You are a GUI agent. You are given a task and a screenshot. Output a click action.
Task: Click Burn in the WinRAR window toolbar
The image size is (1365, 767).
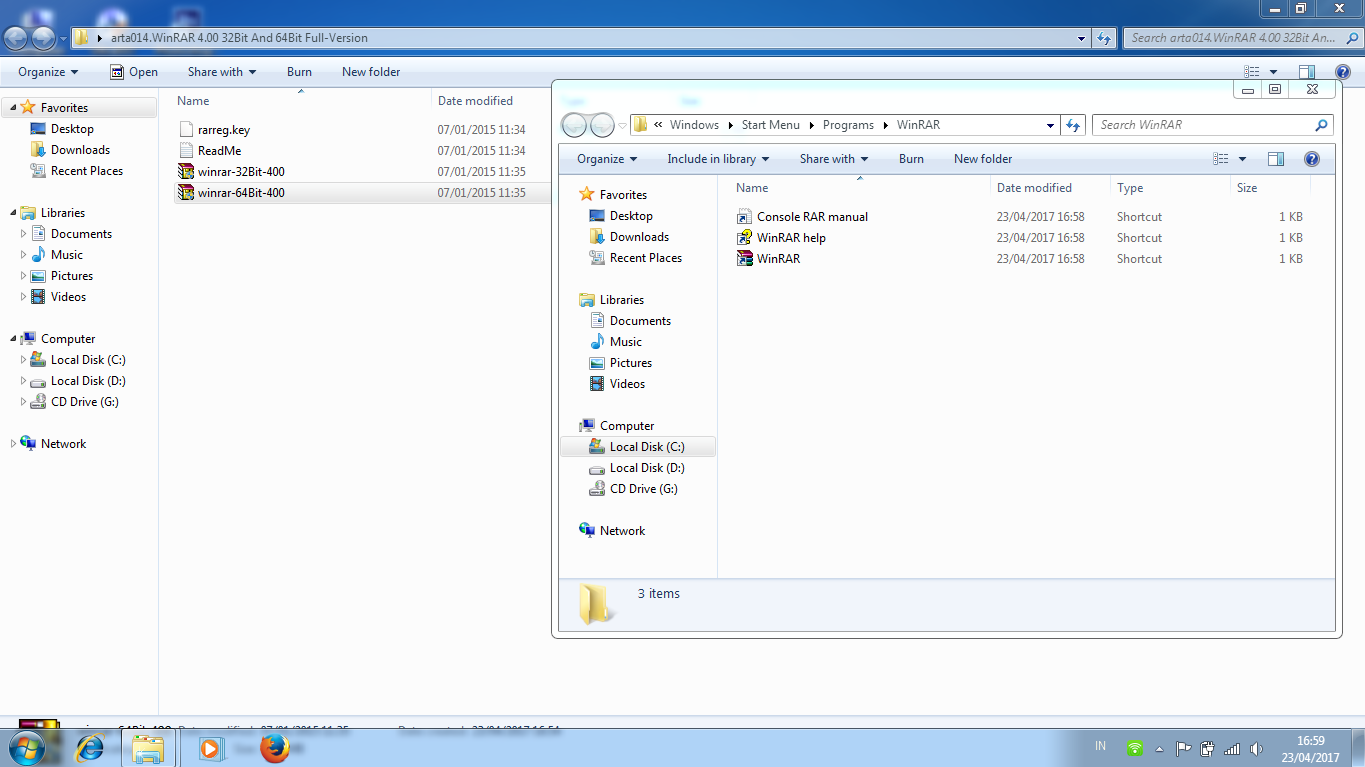(911, 159)
